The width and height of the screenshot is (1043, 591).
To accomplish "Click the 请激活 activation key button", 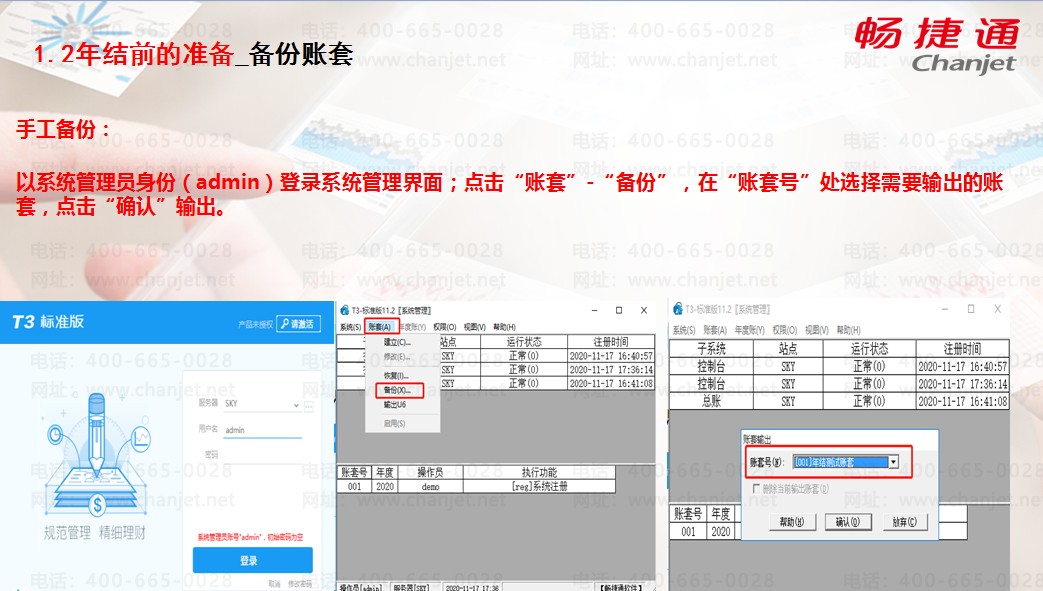I will pyautogui.click(x=299, y=323).
